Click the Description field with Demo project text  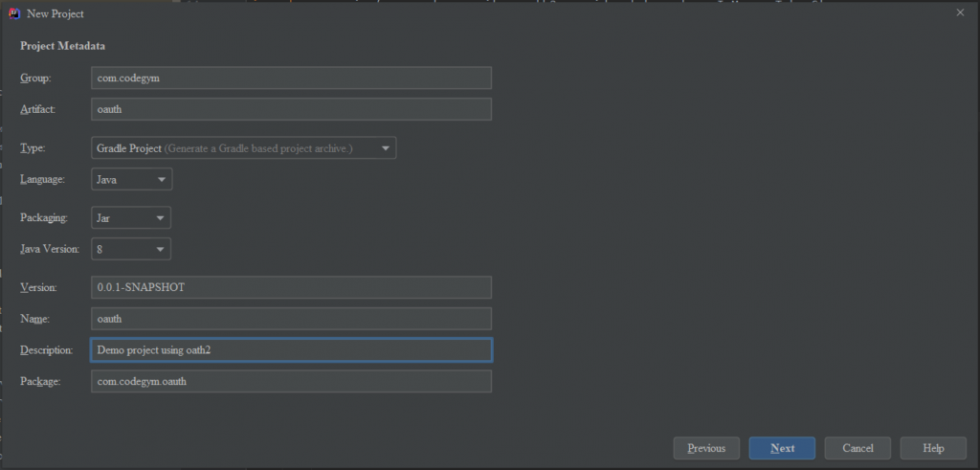pos(291,350)
